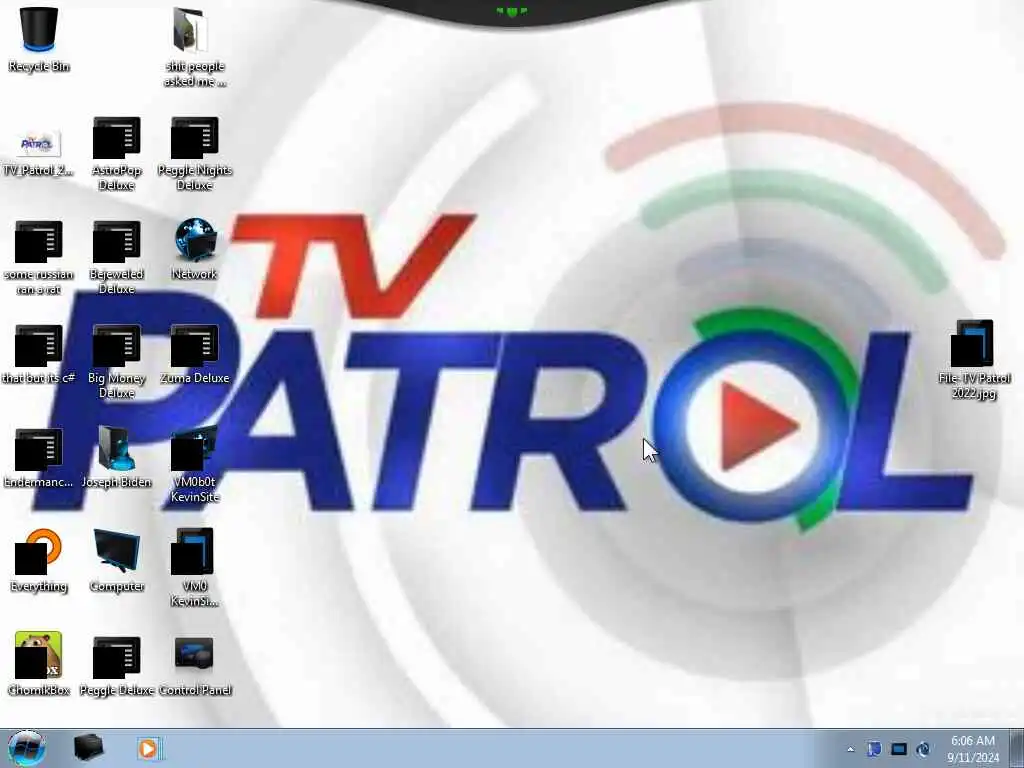Image resolution: width=1024 pixels, height=768 pixels.
Task: Select the File- TV Patrol 2022.jpg icon
Action: pyautogui.click(x=973, y=359)
